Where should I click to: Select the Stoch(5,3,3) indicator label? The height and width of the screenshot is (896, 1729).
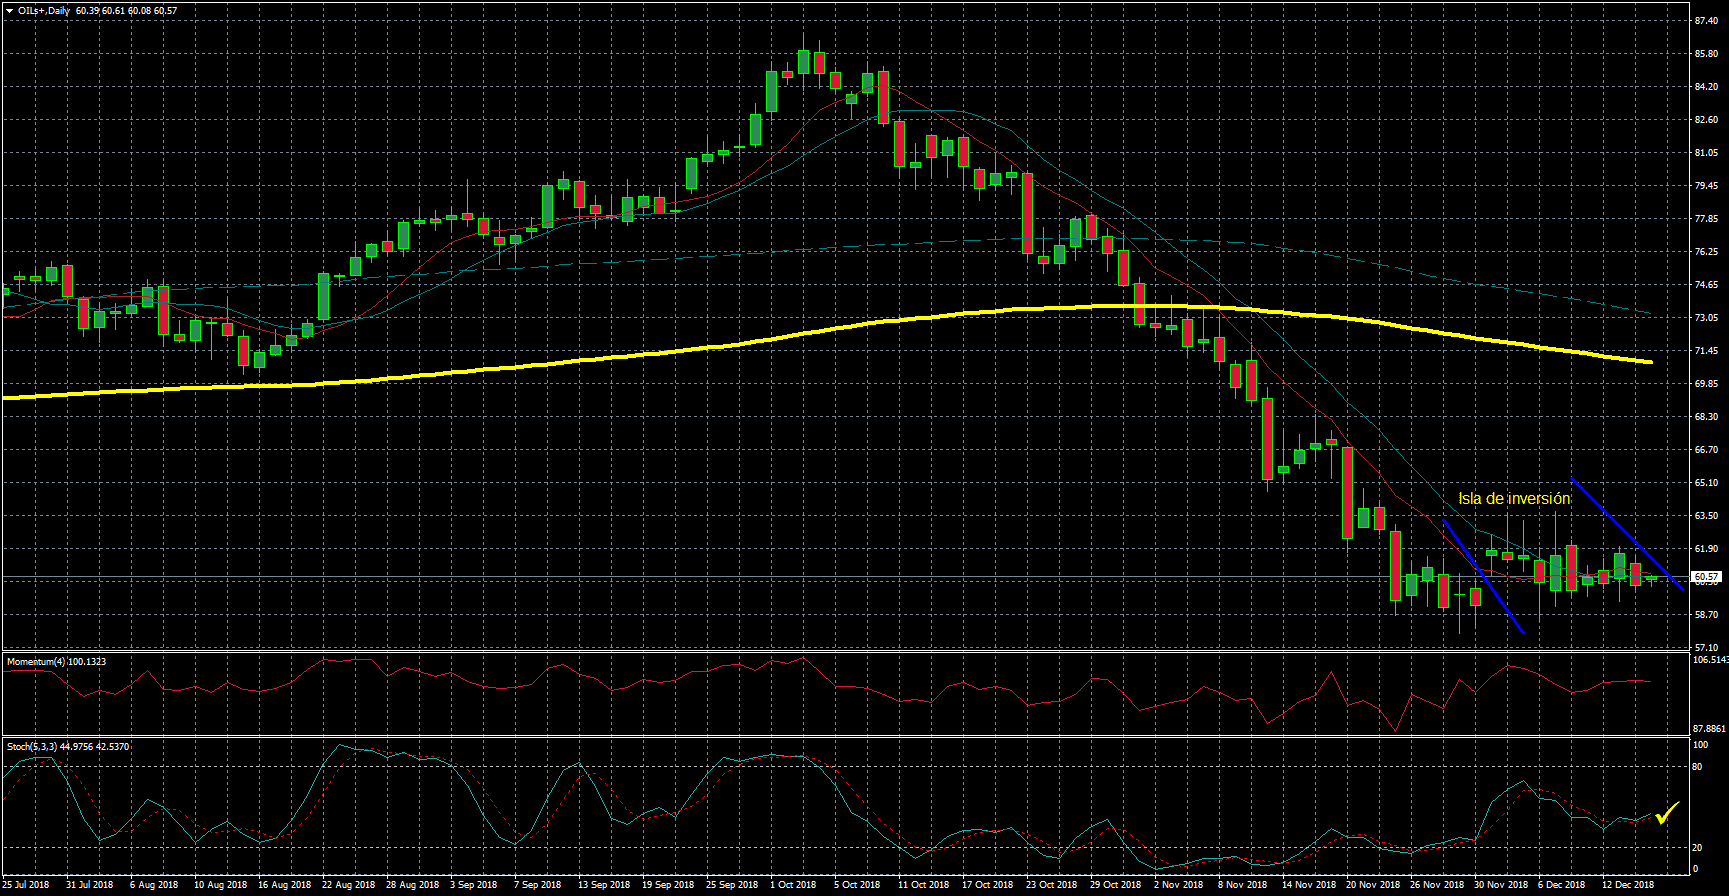(67, 747)
